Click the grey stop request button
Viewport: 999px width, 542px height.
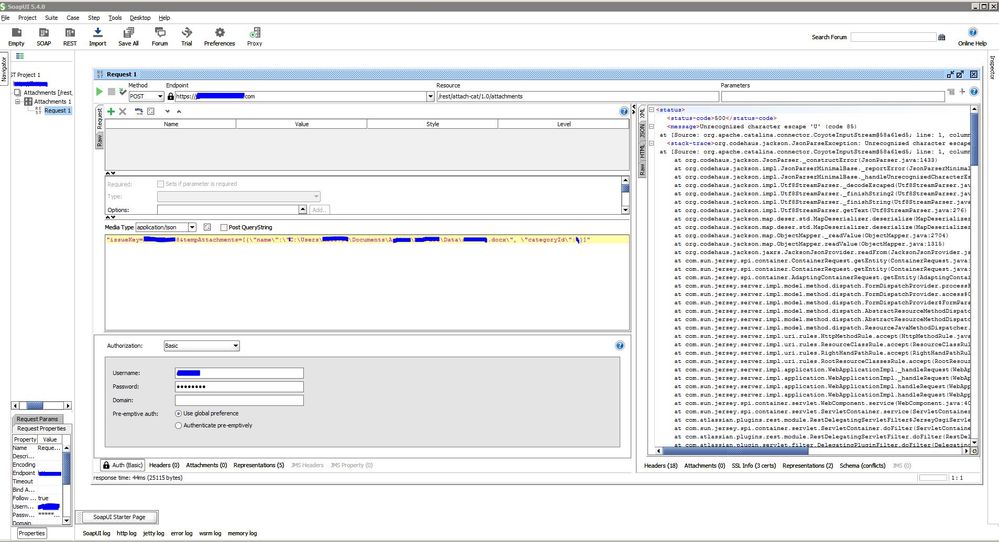click(111, 92)
